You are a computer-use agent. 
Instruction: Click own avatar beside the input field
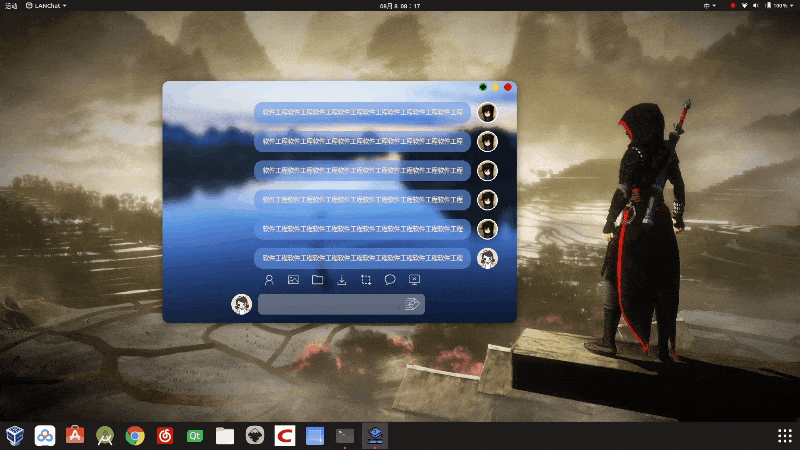[241, 304]
